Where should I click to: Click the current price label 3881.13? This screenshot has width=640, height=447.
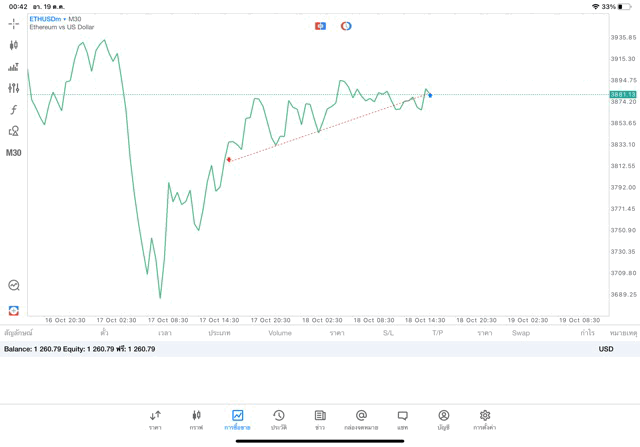[x=623, y=94]
